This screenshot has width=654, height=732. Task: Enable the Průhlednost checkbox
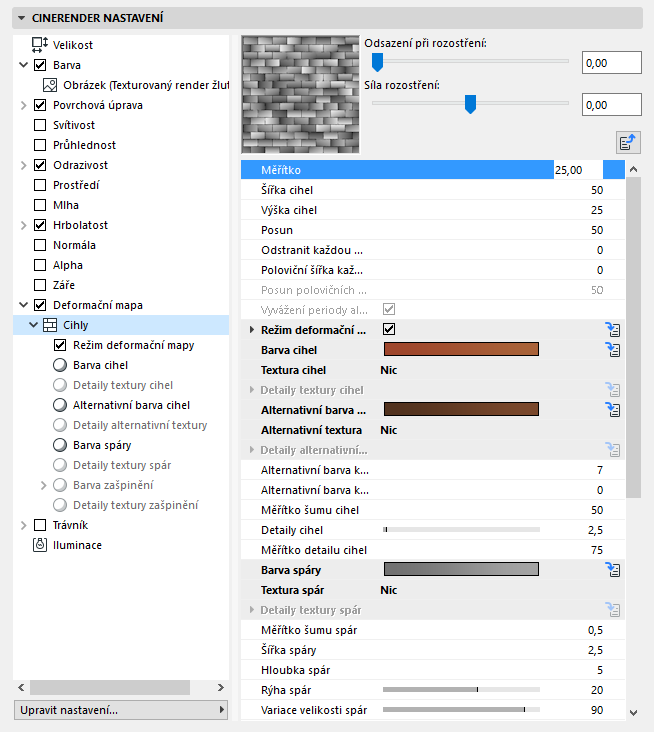coord(40,145)
